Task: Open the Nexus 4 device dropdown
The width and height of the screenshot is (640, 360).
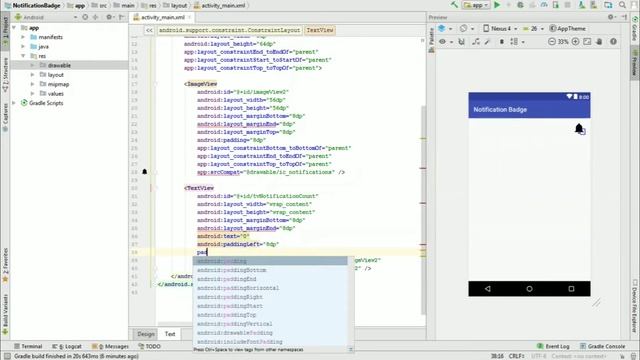Action: tap(500, 29)
